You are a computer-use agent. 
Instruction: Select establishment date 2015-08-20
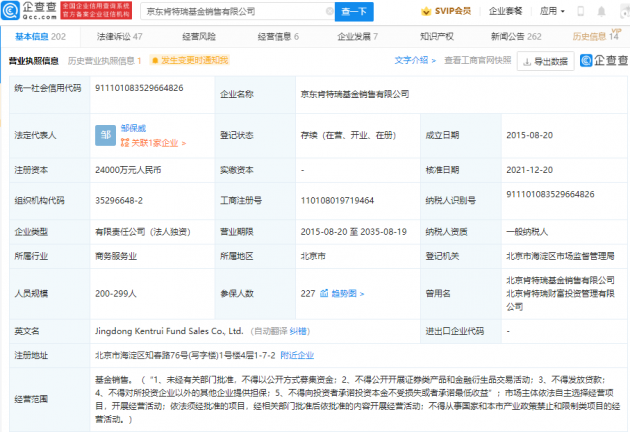(x=530, y=135)
